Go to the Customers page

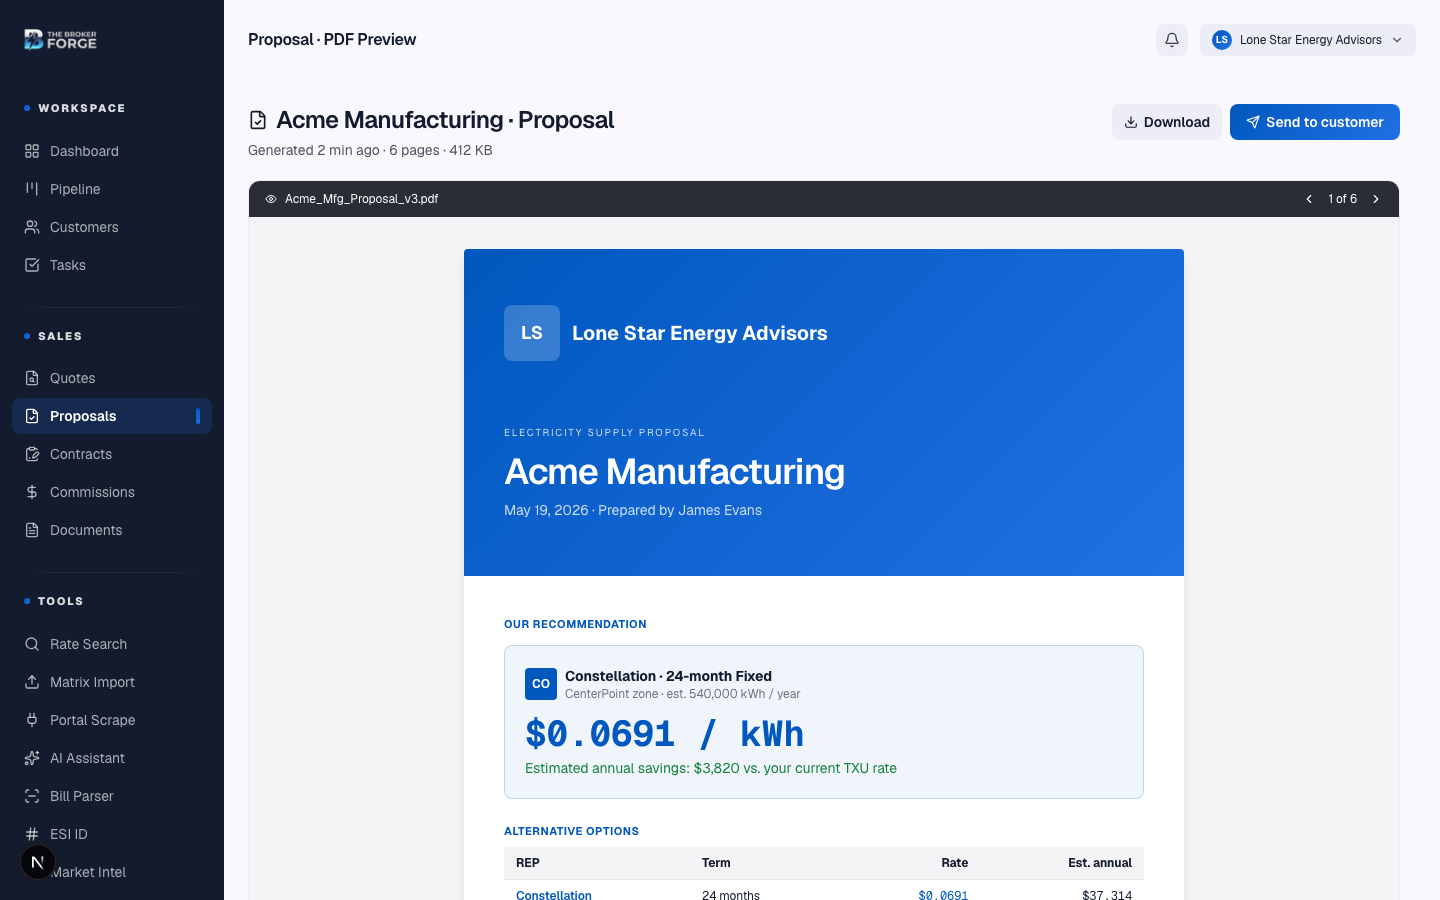(112, 227)
